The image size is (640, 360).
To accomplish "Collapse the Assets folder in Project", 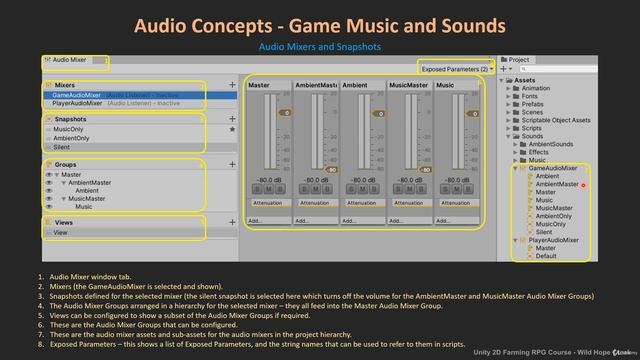I will 502,80.
